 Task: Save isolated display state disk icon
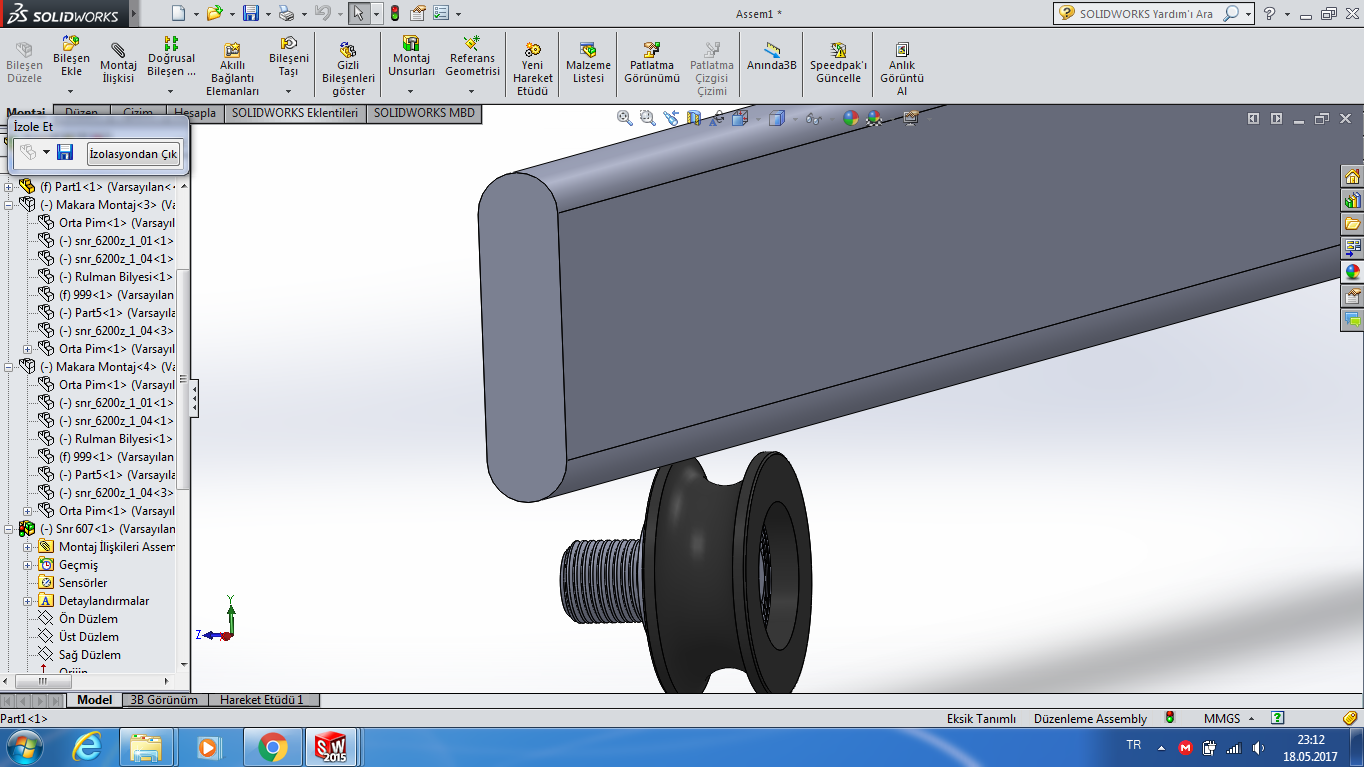(65, 152)
